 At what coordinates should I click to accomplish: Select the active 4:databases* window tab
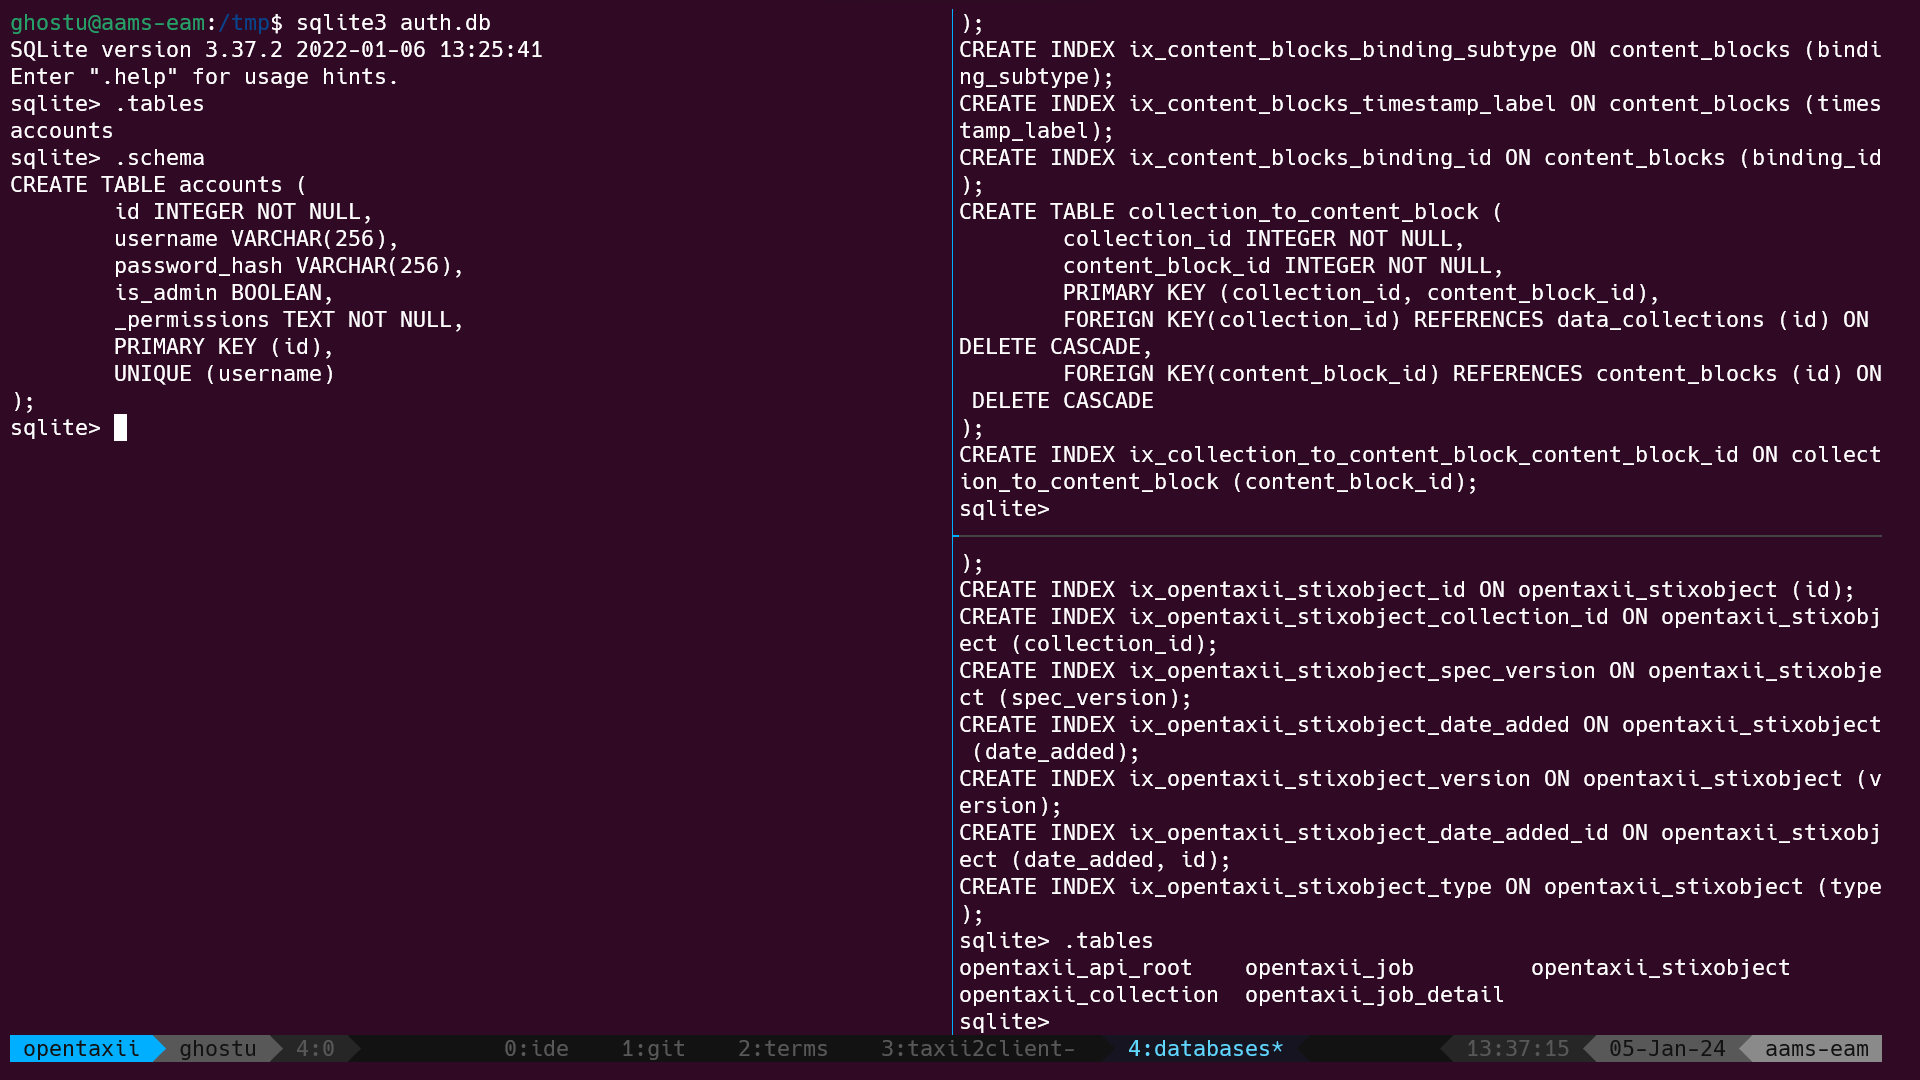(x=1205, y=1048)
